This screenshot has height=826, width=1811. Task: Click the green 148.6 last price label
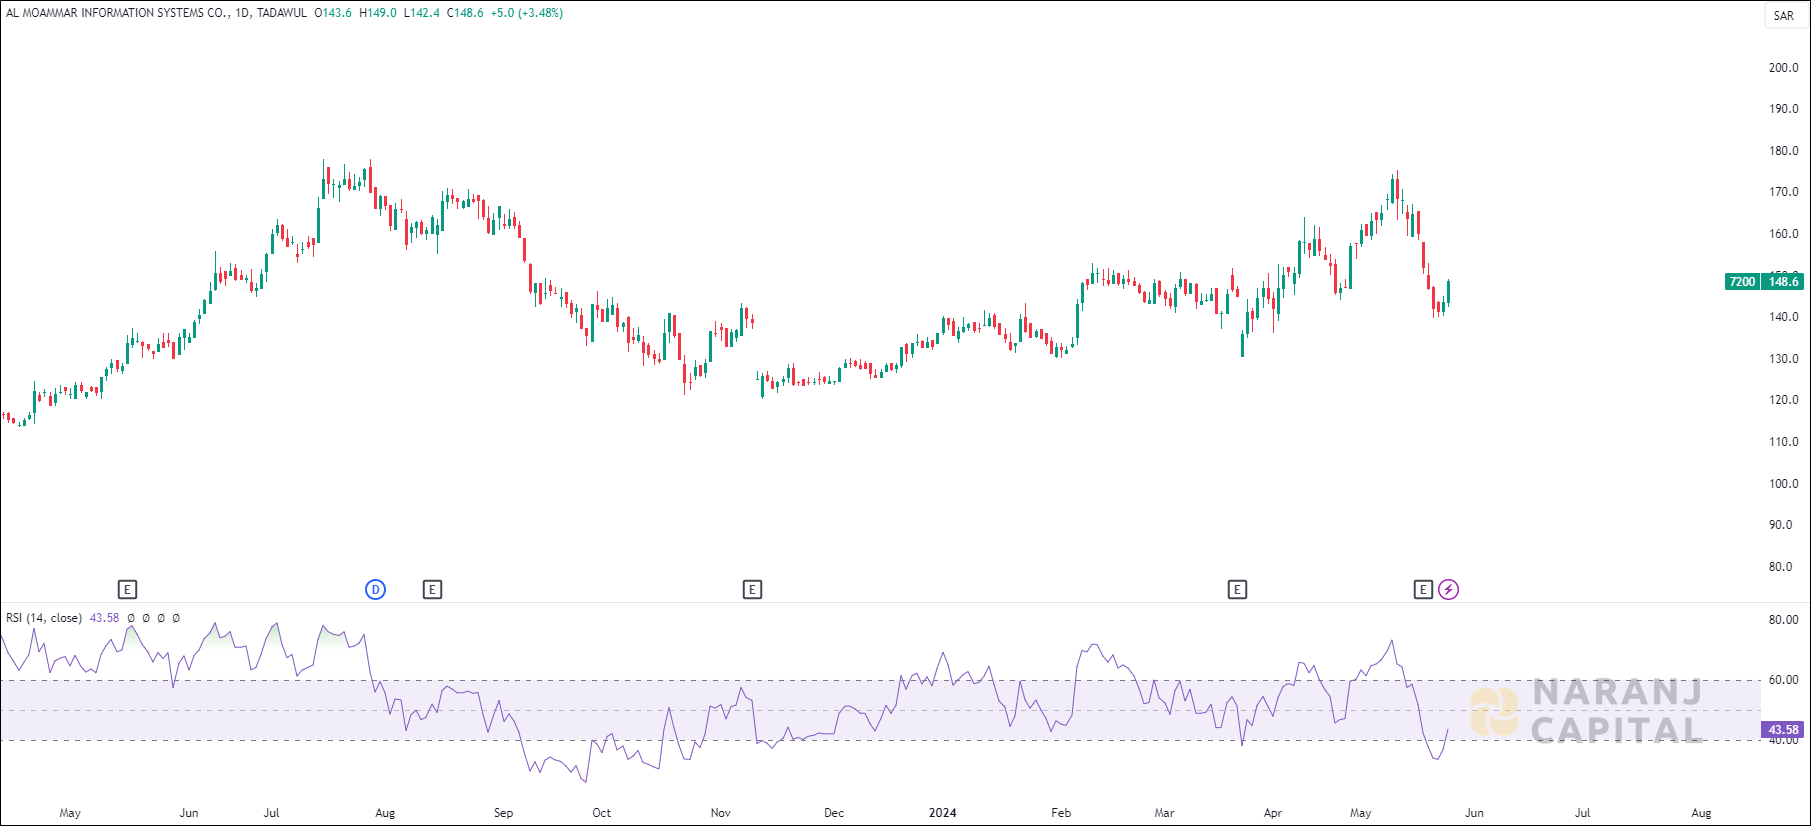point(1783,282)
